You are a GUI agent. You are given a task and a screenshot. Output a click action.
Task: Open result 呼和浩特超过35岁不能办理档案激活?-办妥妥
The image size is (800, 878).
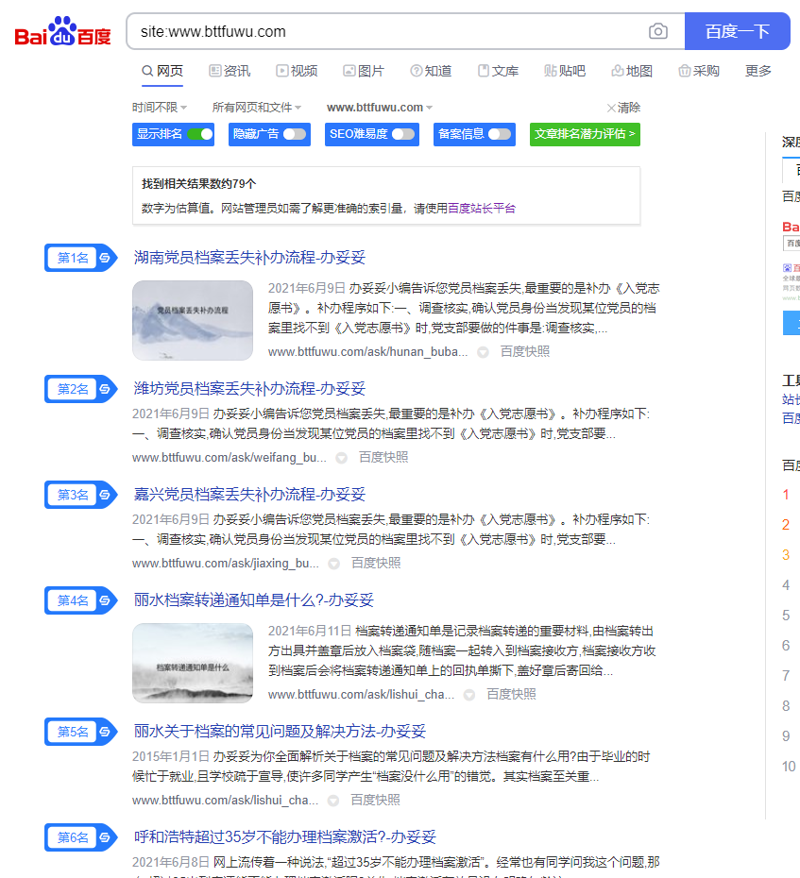285,837
